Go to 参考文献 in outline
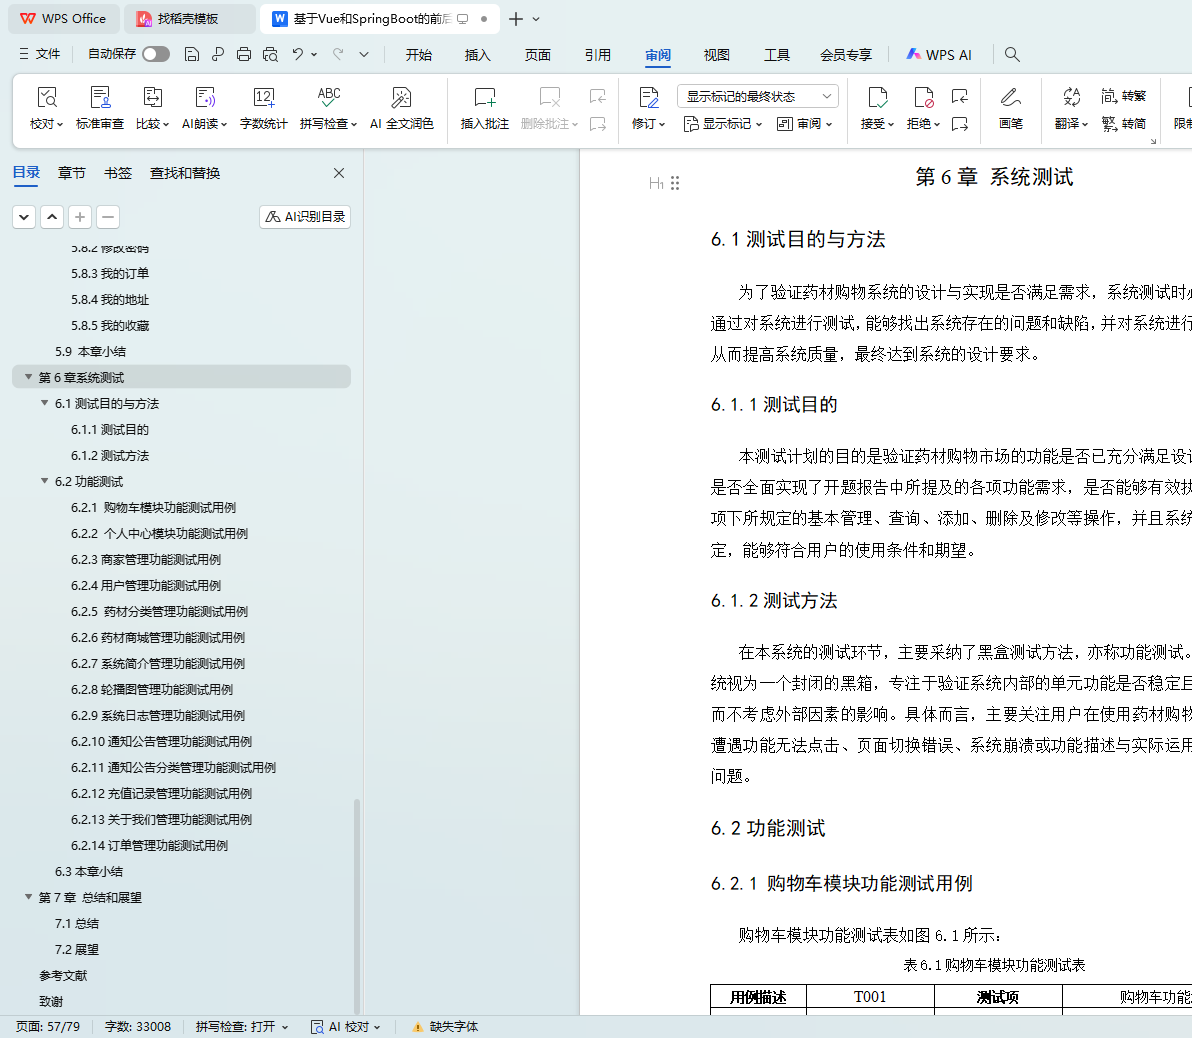This screenshot has width=1192, height=1038. tap(63, 976)
